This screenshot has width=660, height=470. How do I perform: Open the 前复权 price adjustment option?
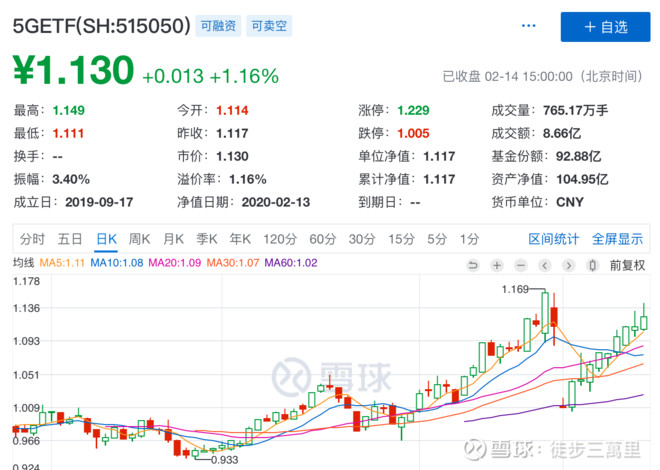627,265
